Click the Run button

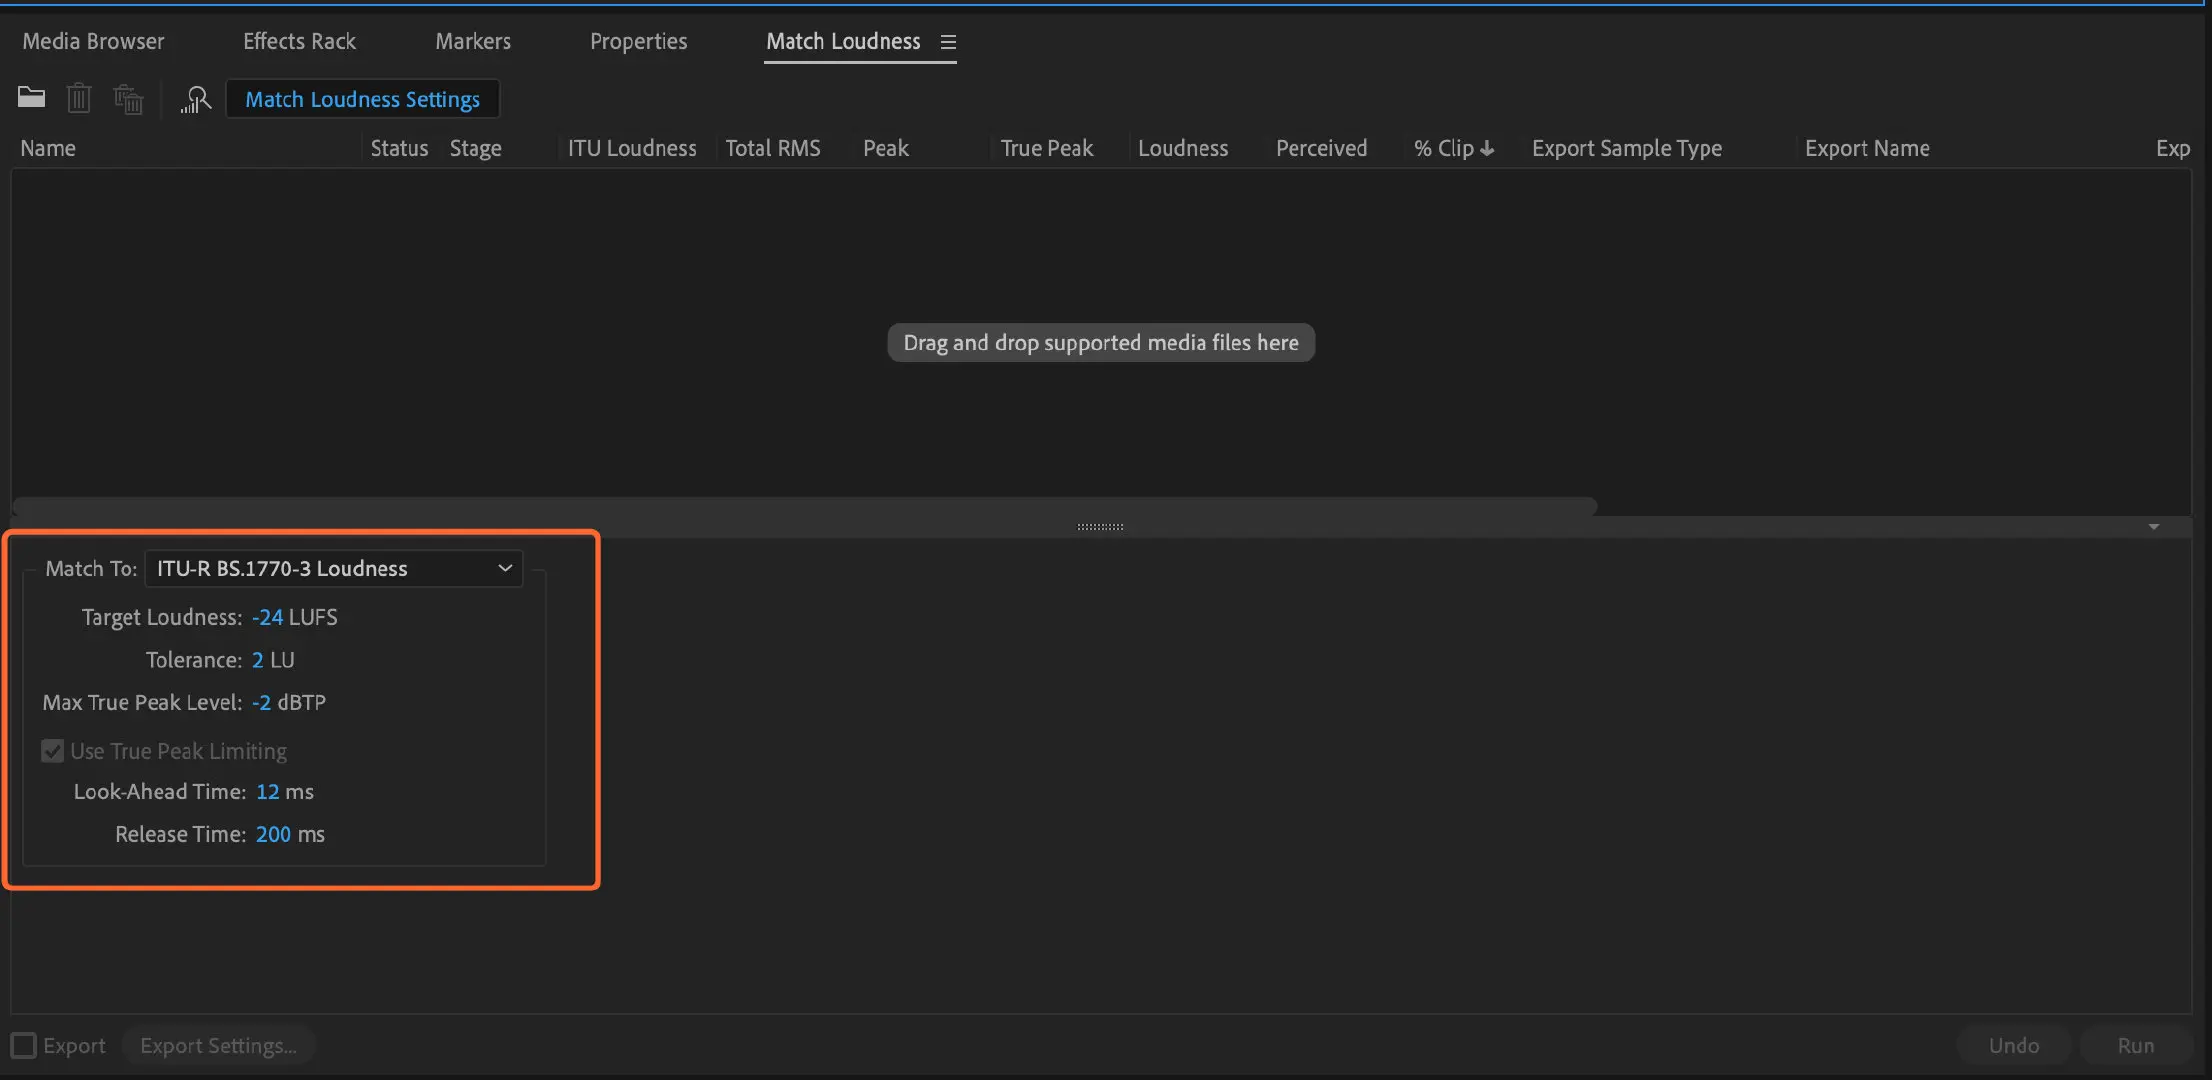(x=2135, y=1045)
